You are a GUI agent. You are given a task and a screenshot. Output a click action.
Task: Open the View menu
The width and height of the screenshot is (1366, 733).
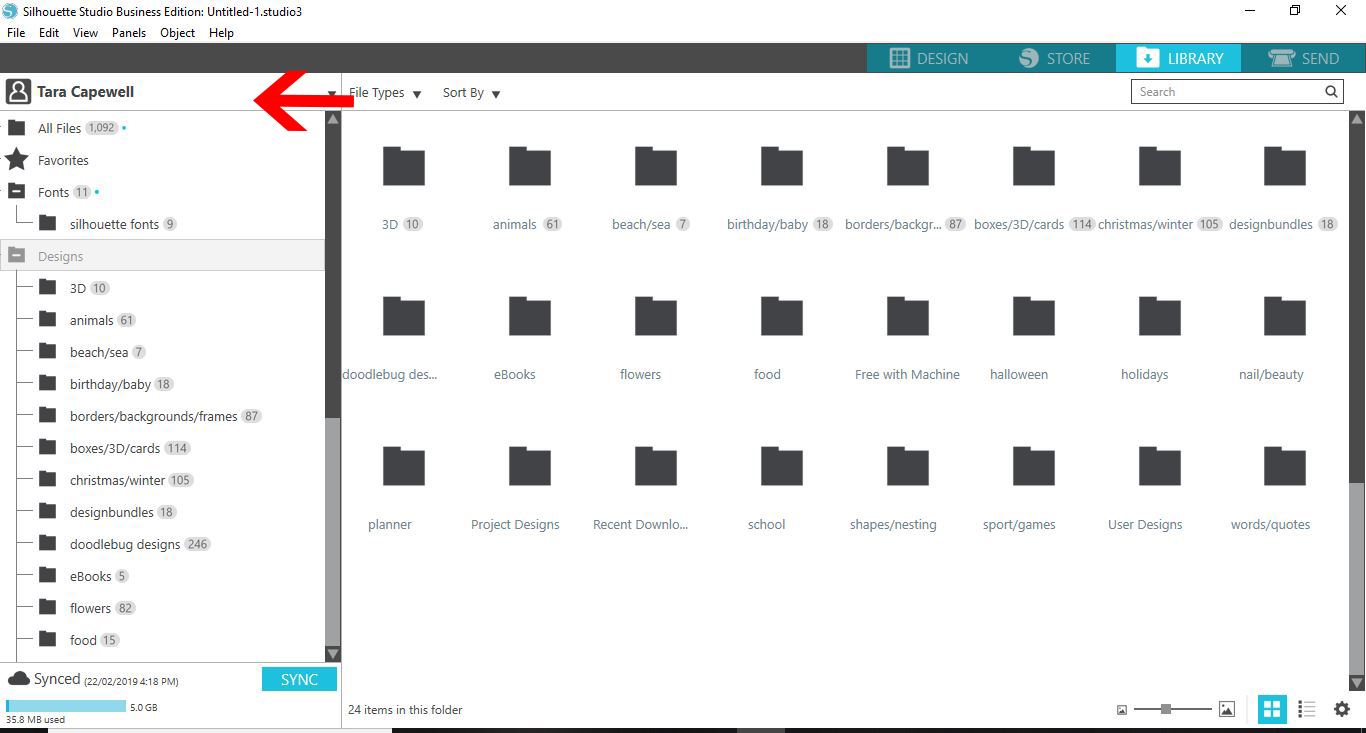[x=86, y=33]
